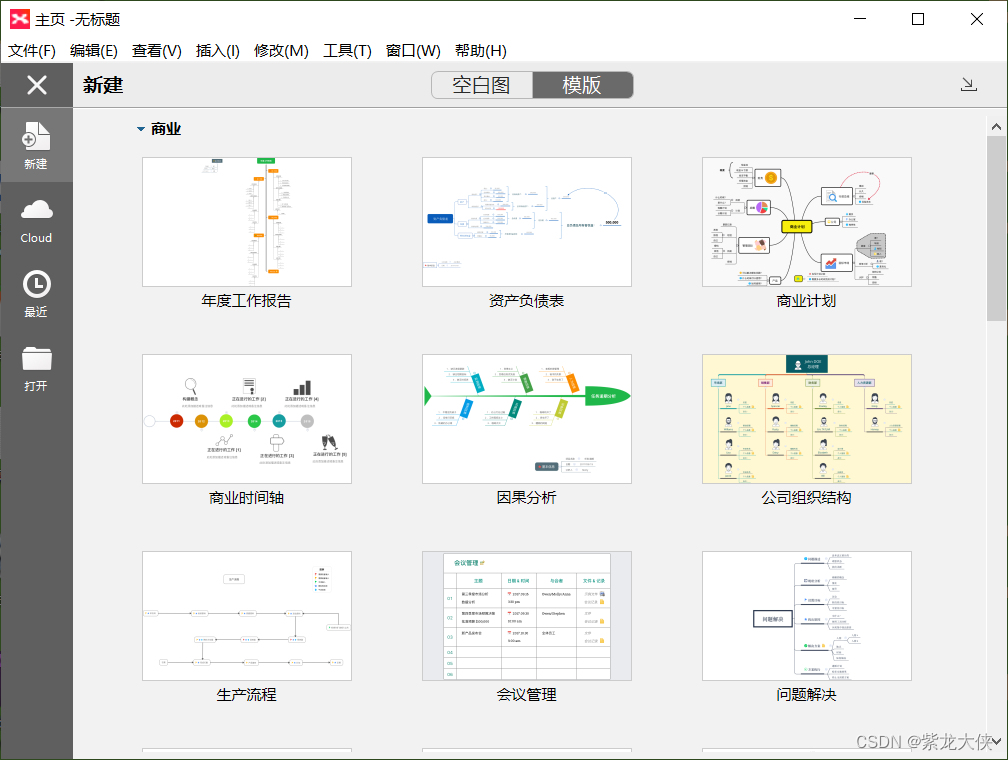Select the 商业计划 template thumbnail
The height and width of the screenshot is (760, 1008).
pyautogui.click(x=807, y=222)
